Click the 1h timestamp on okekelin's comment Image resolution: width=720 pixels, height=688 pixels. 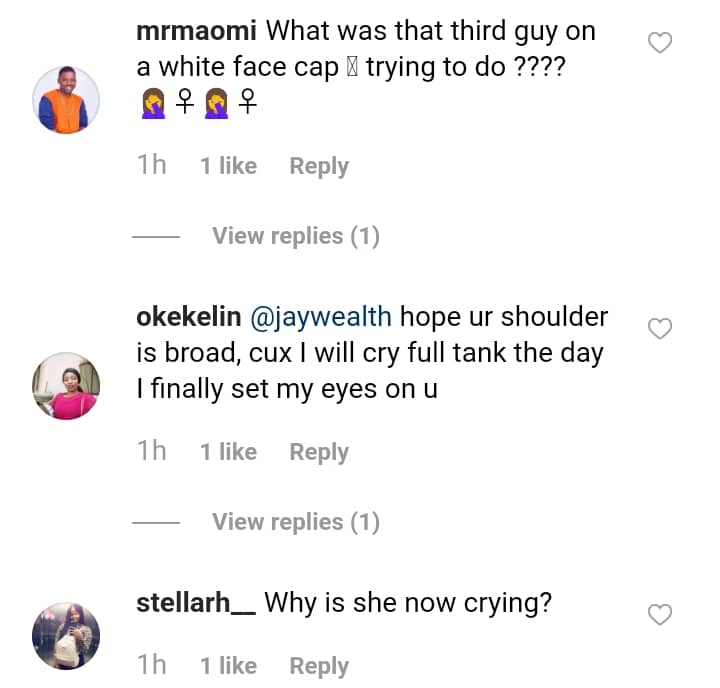click(152, 452)
